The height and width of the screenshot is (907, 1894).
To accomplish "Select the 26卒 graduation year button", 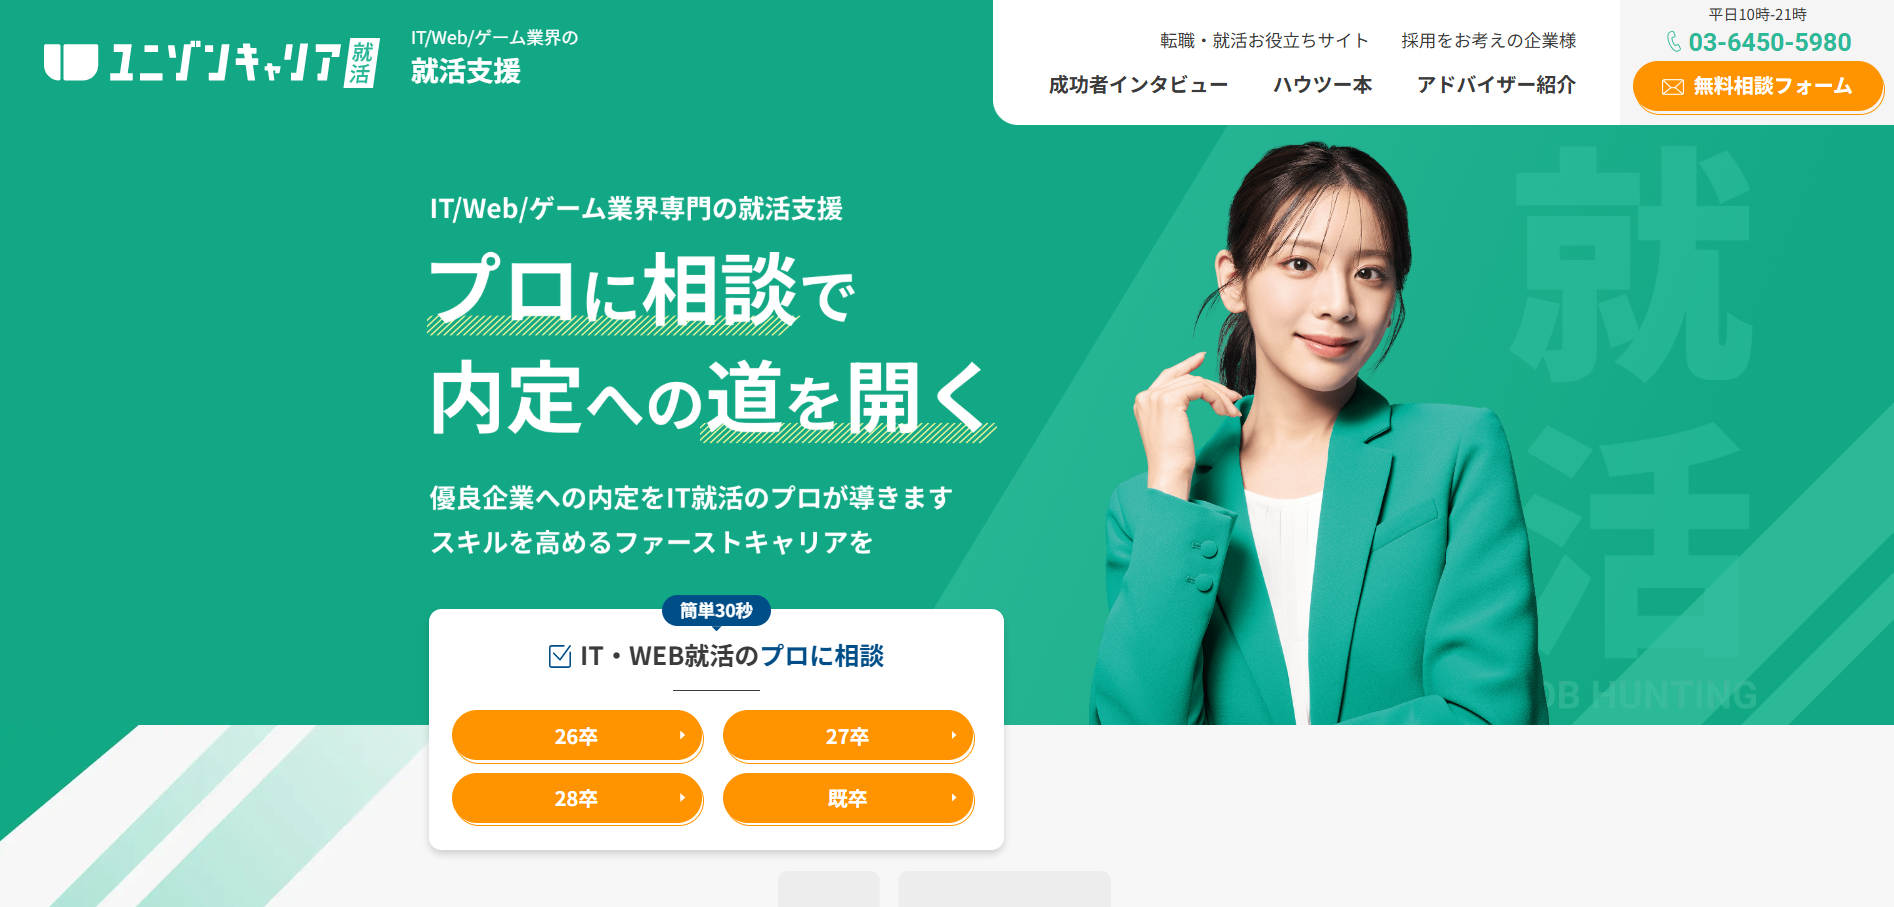I will 577,736.
